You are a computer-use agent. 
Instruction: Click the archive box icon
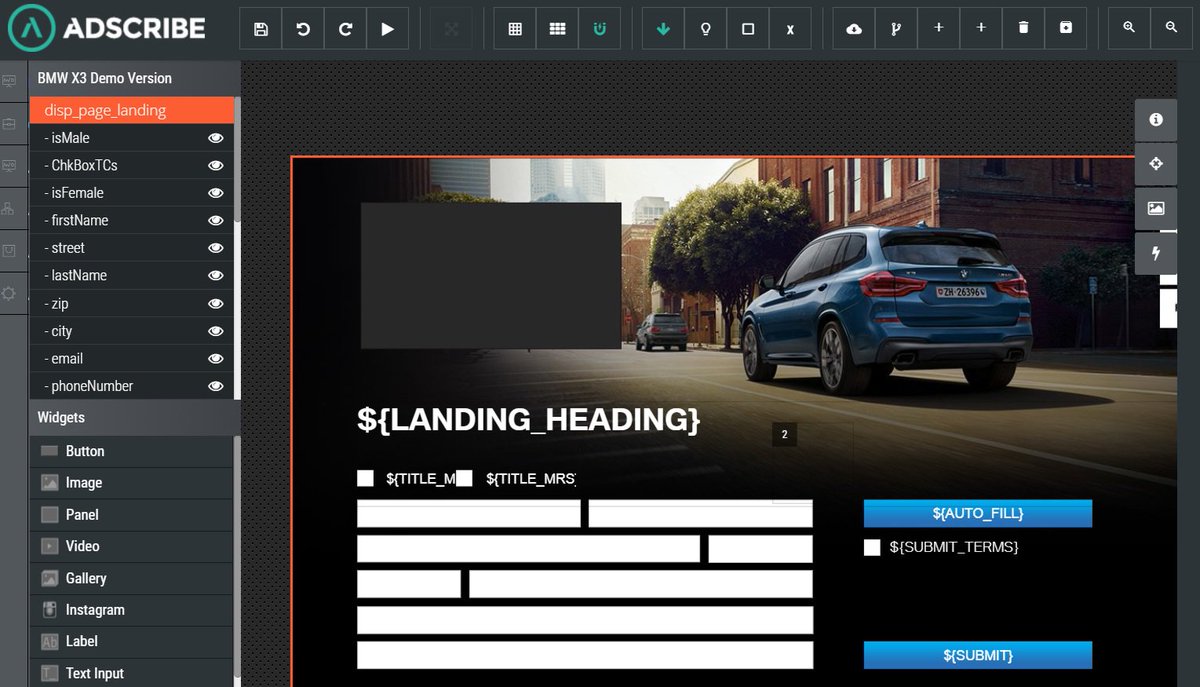[x=1066, y=30]
